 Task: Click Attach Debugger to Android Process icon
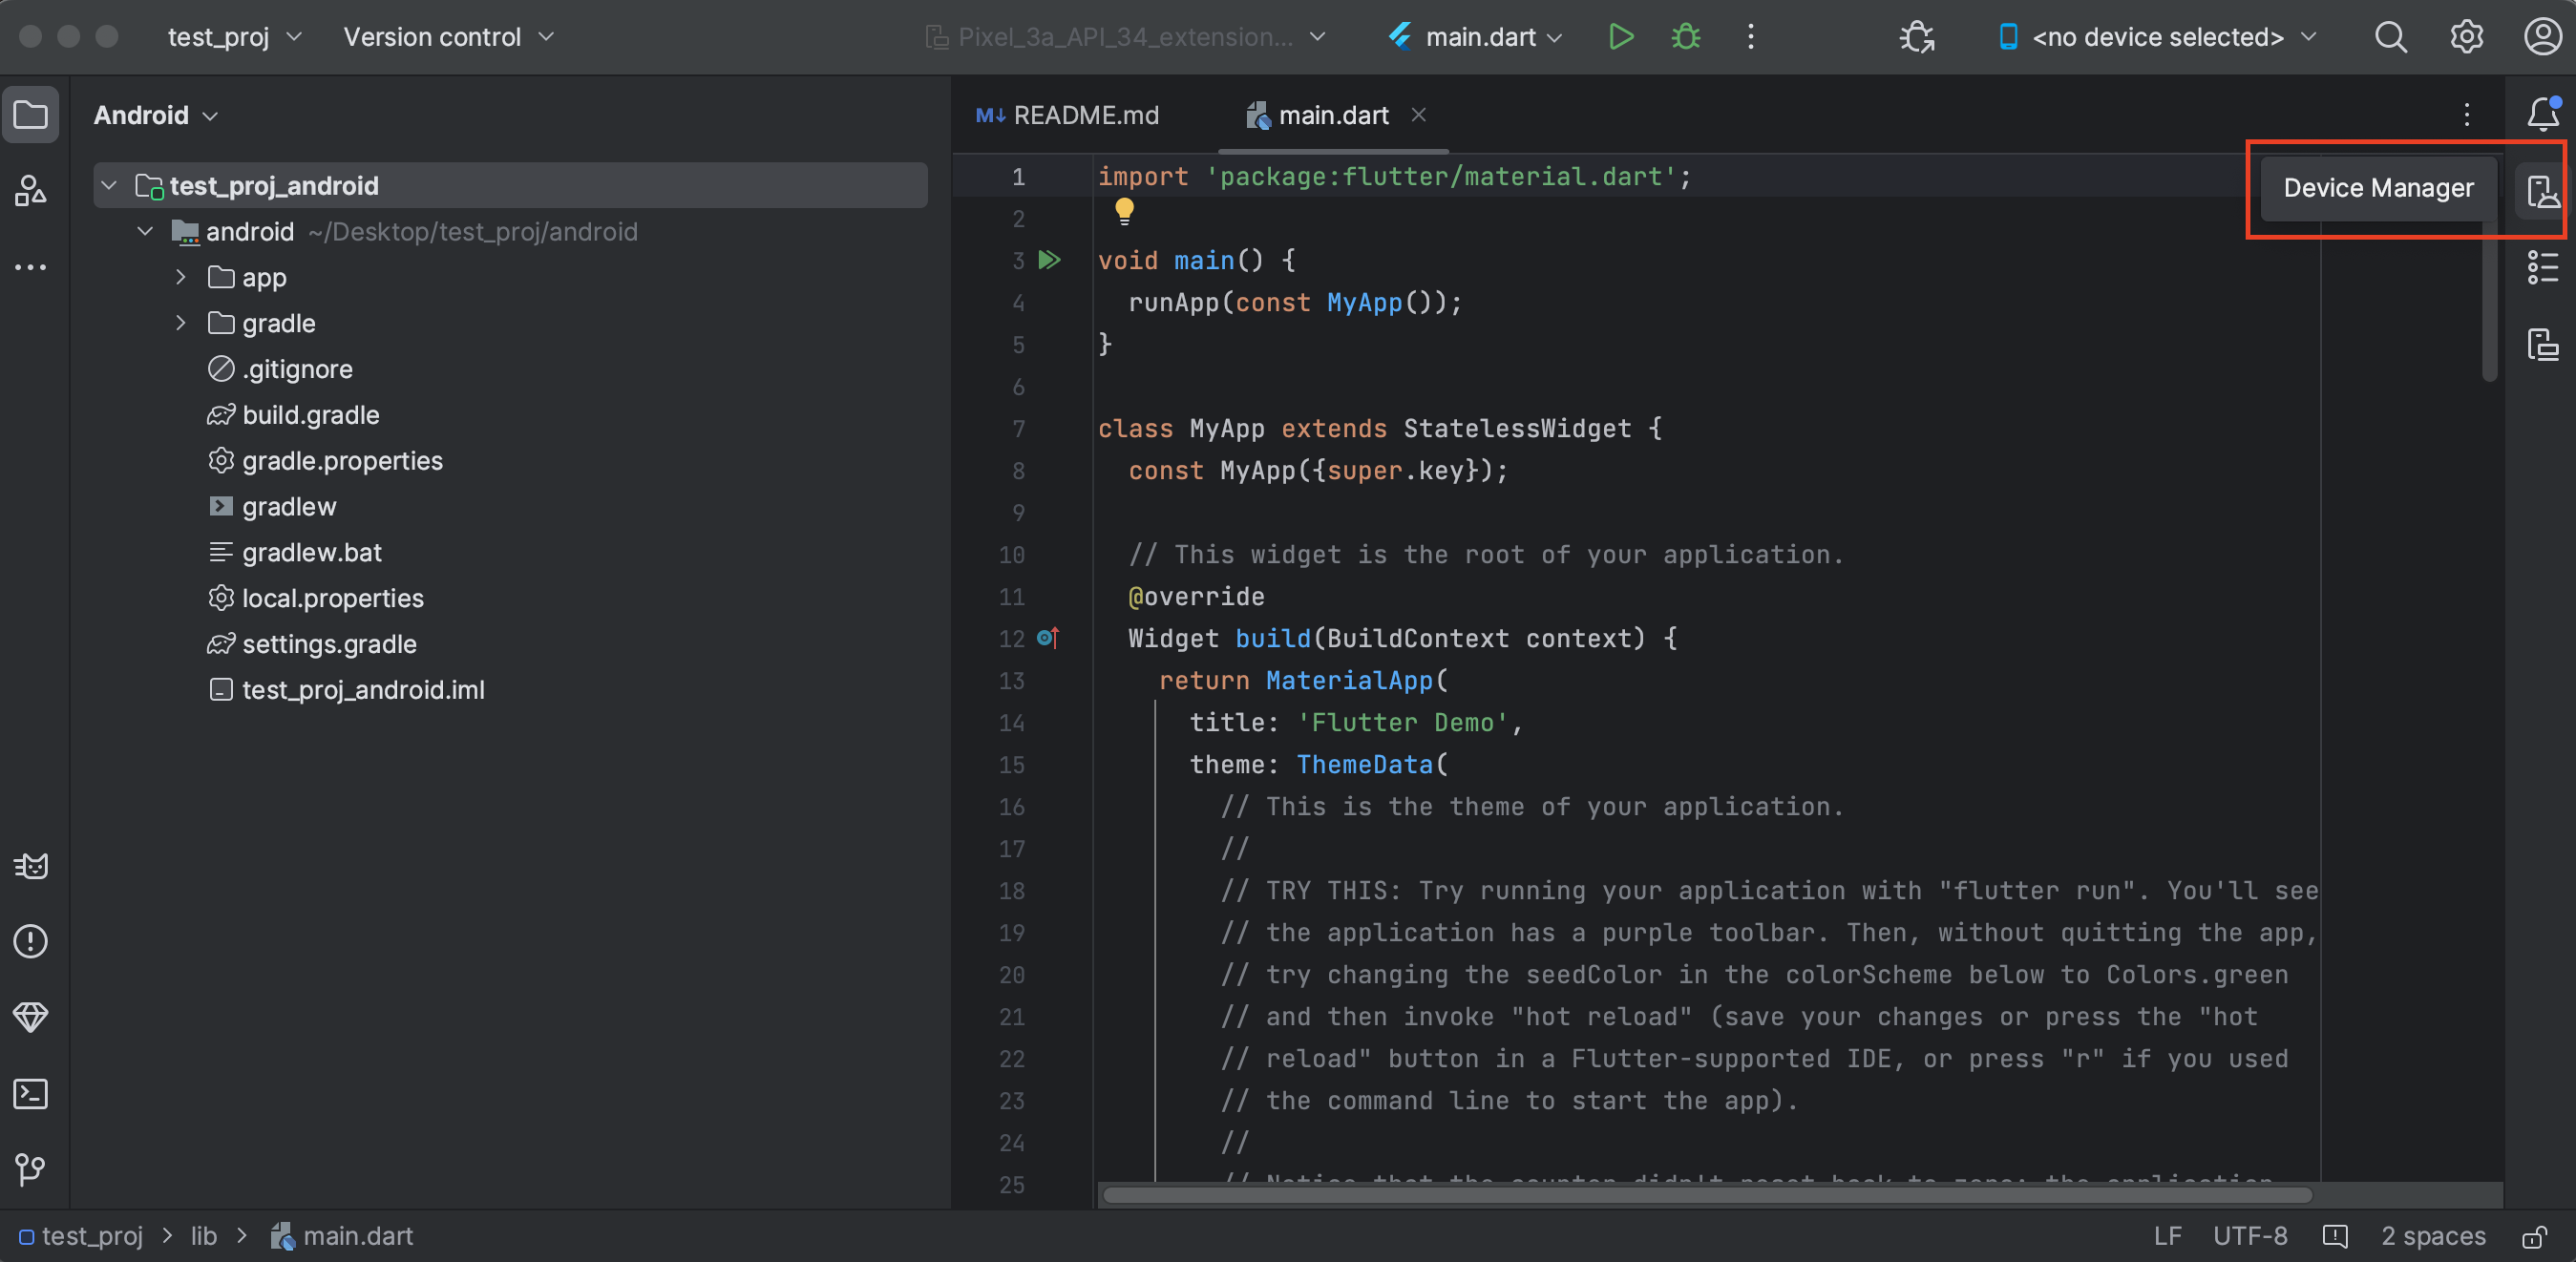(x=1916, y=37)
